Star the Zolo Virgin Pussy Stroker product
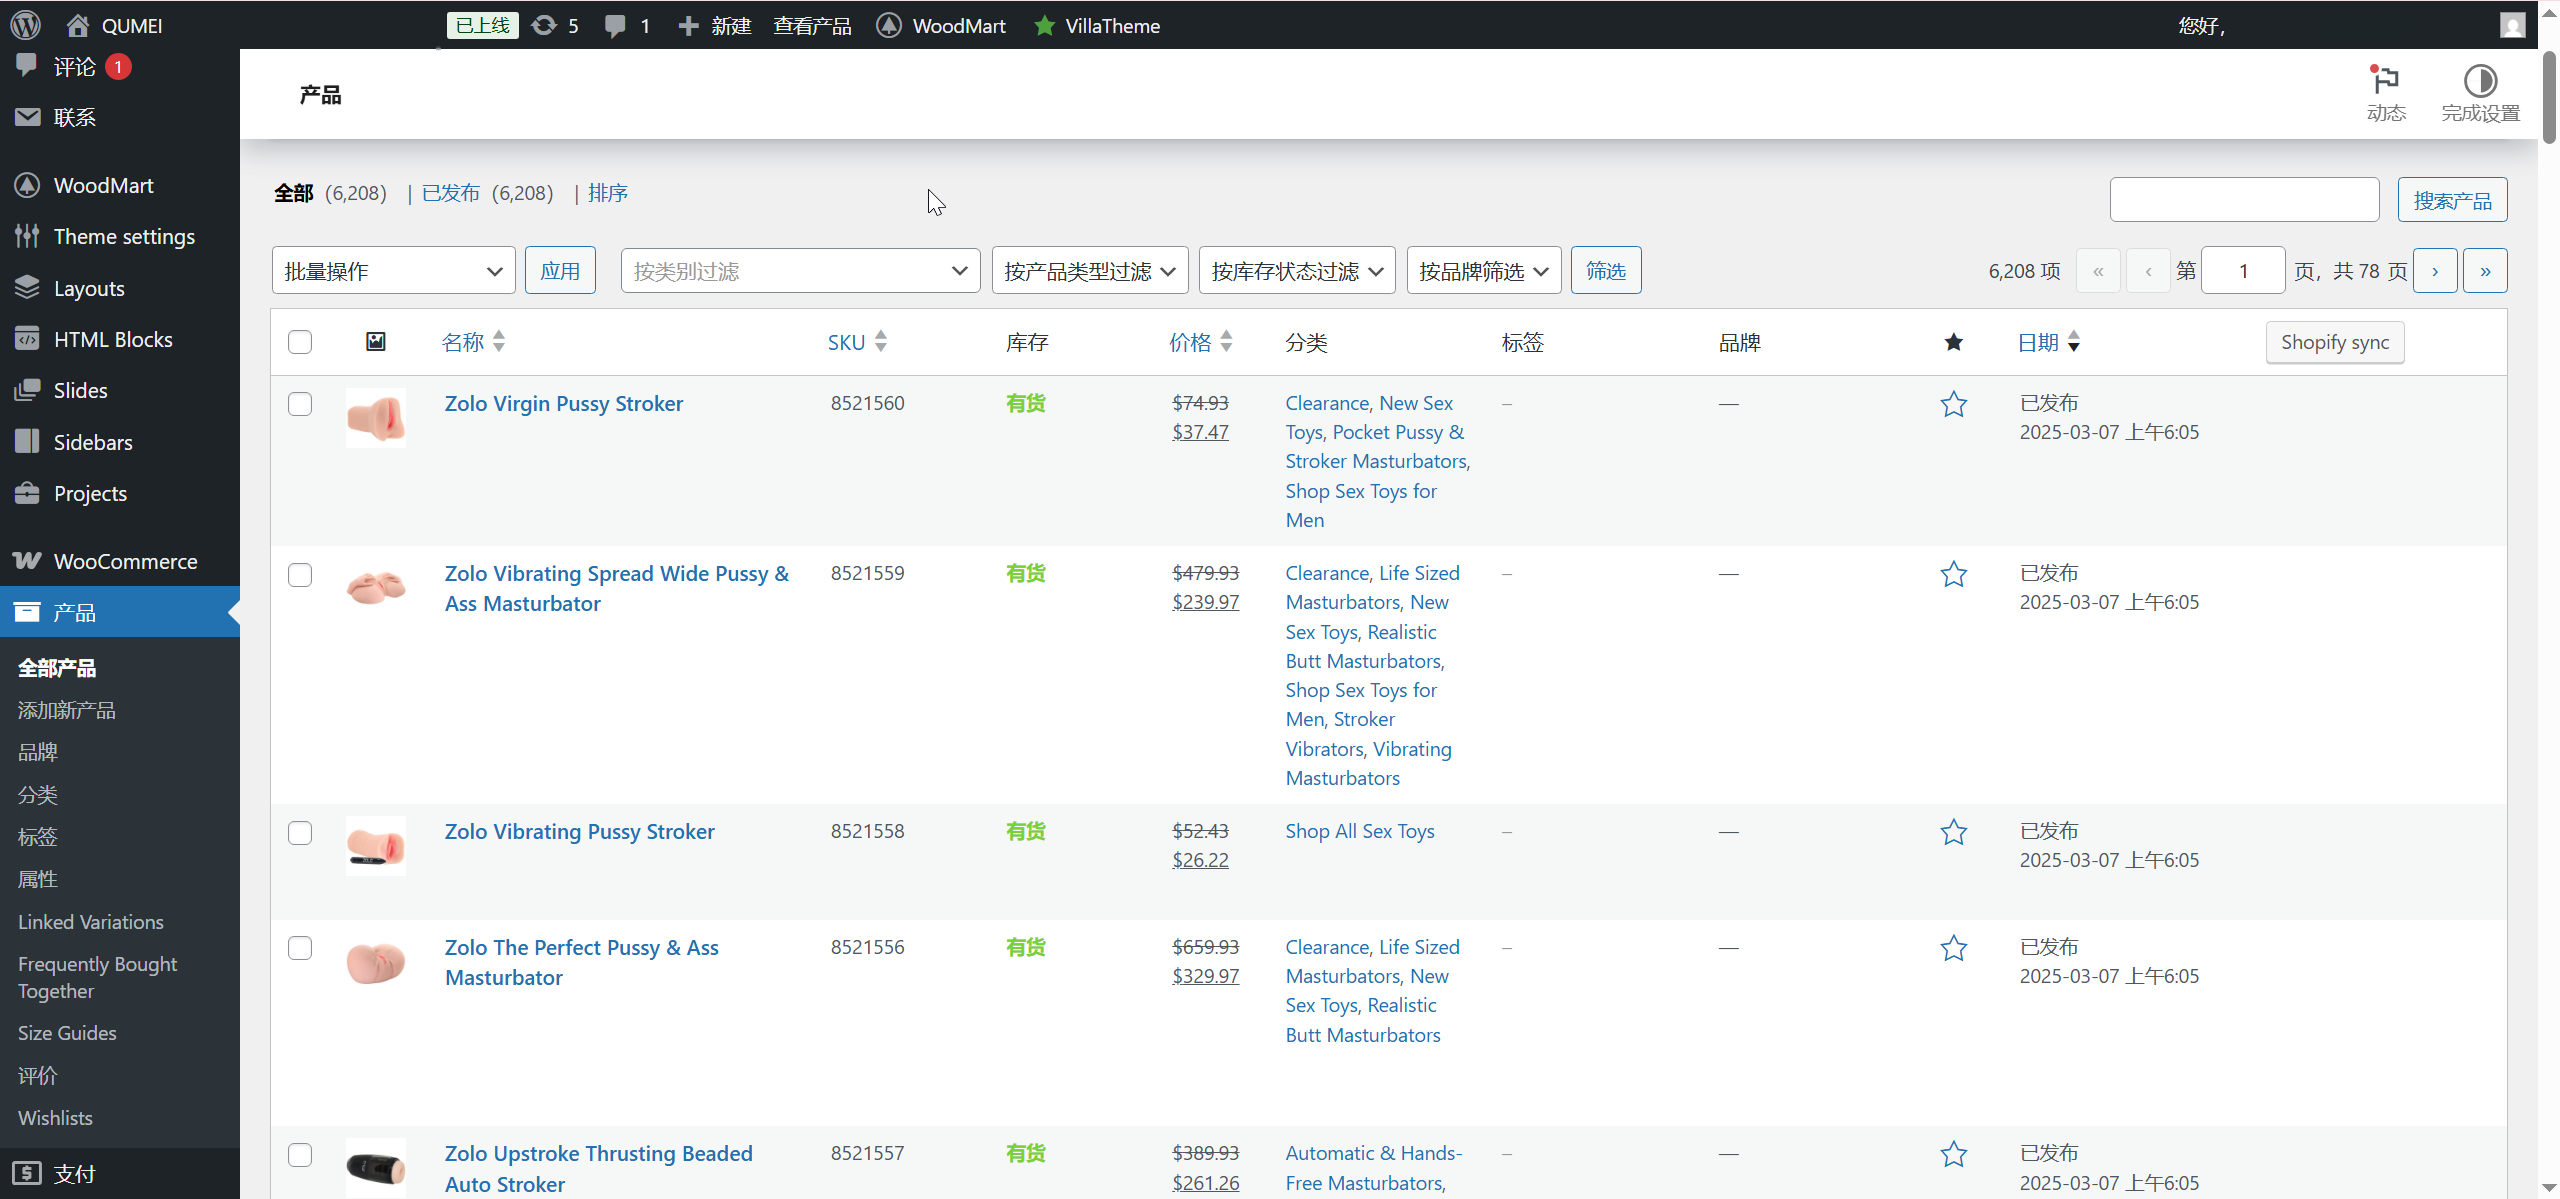This screenshot has height=1199, width=2560. [1953, 404]
